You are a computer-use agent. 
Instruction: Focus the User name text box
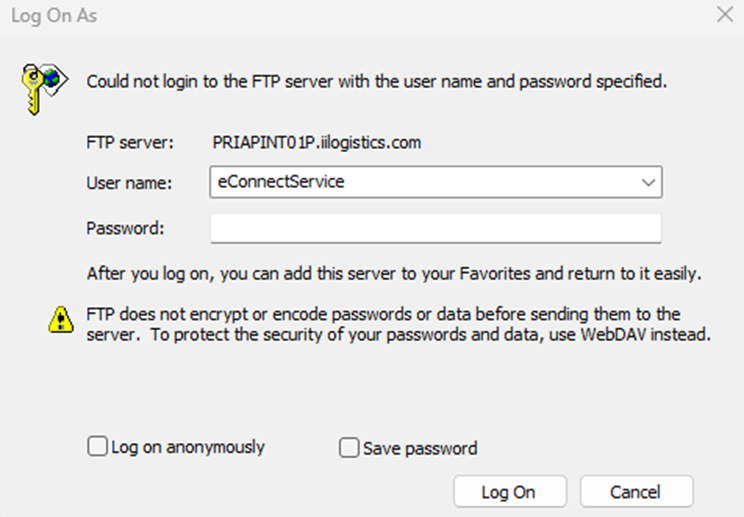click(x=420, y=182)
